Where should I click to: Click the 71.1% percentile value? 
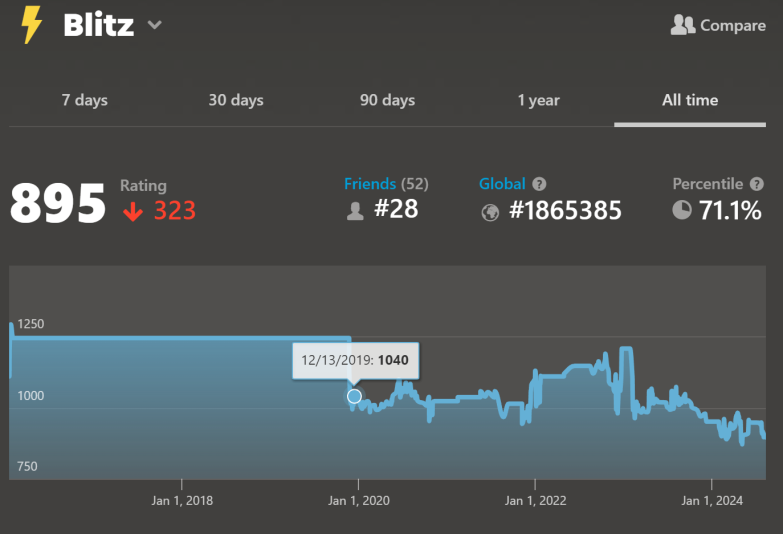[x=730, y=210]
